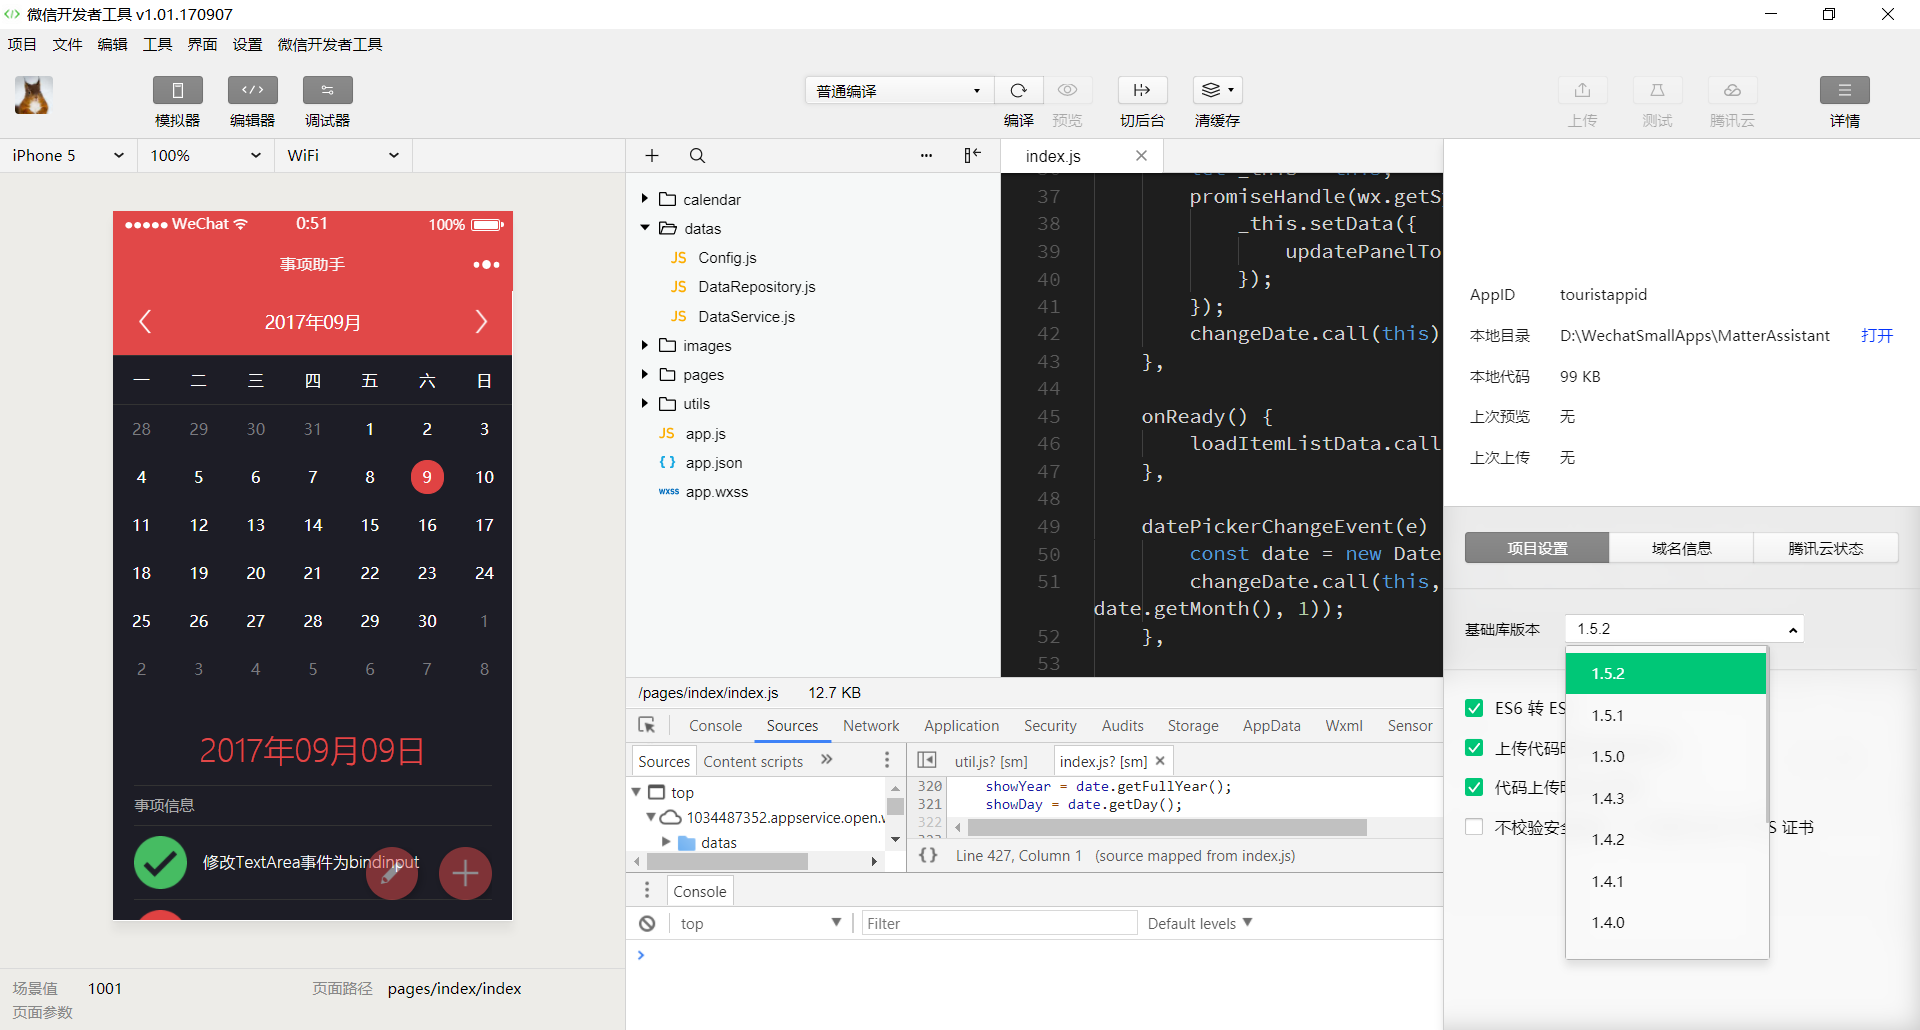Image resolution: width=1920 pixels, height=1030 pixels.
Task: Close the index.js editor tab
Action: click(1141, 155)
